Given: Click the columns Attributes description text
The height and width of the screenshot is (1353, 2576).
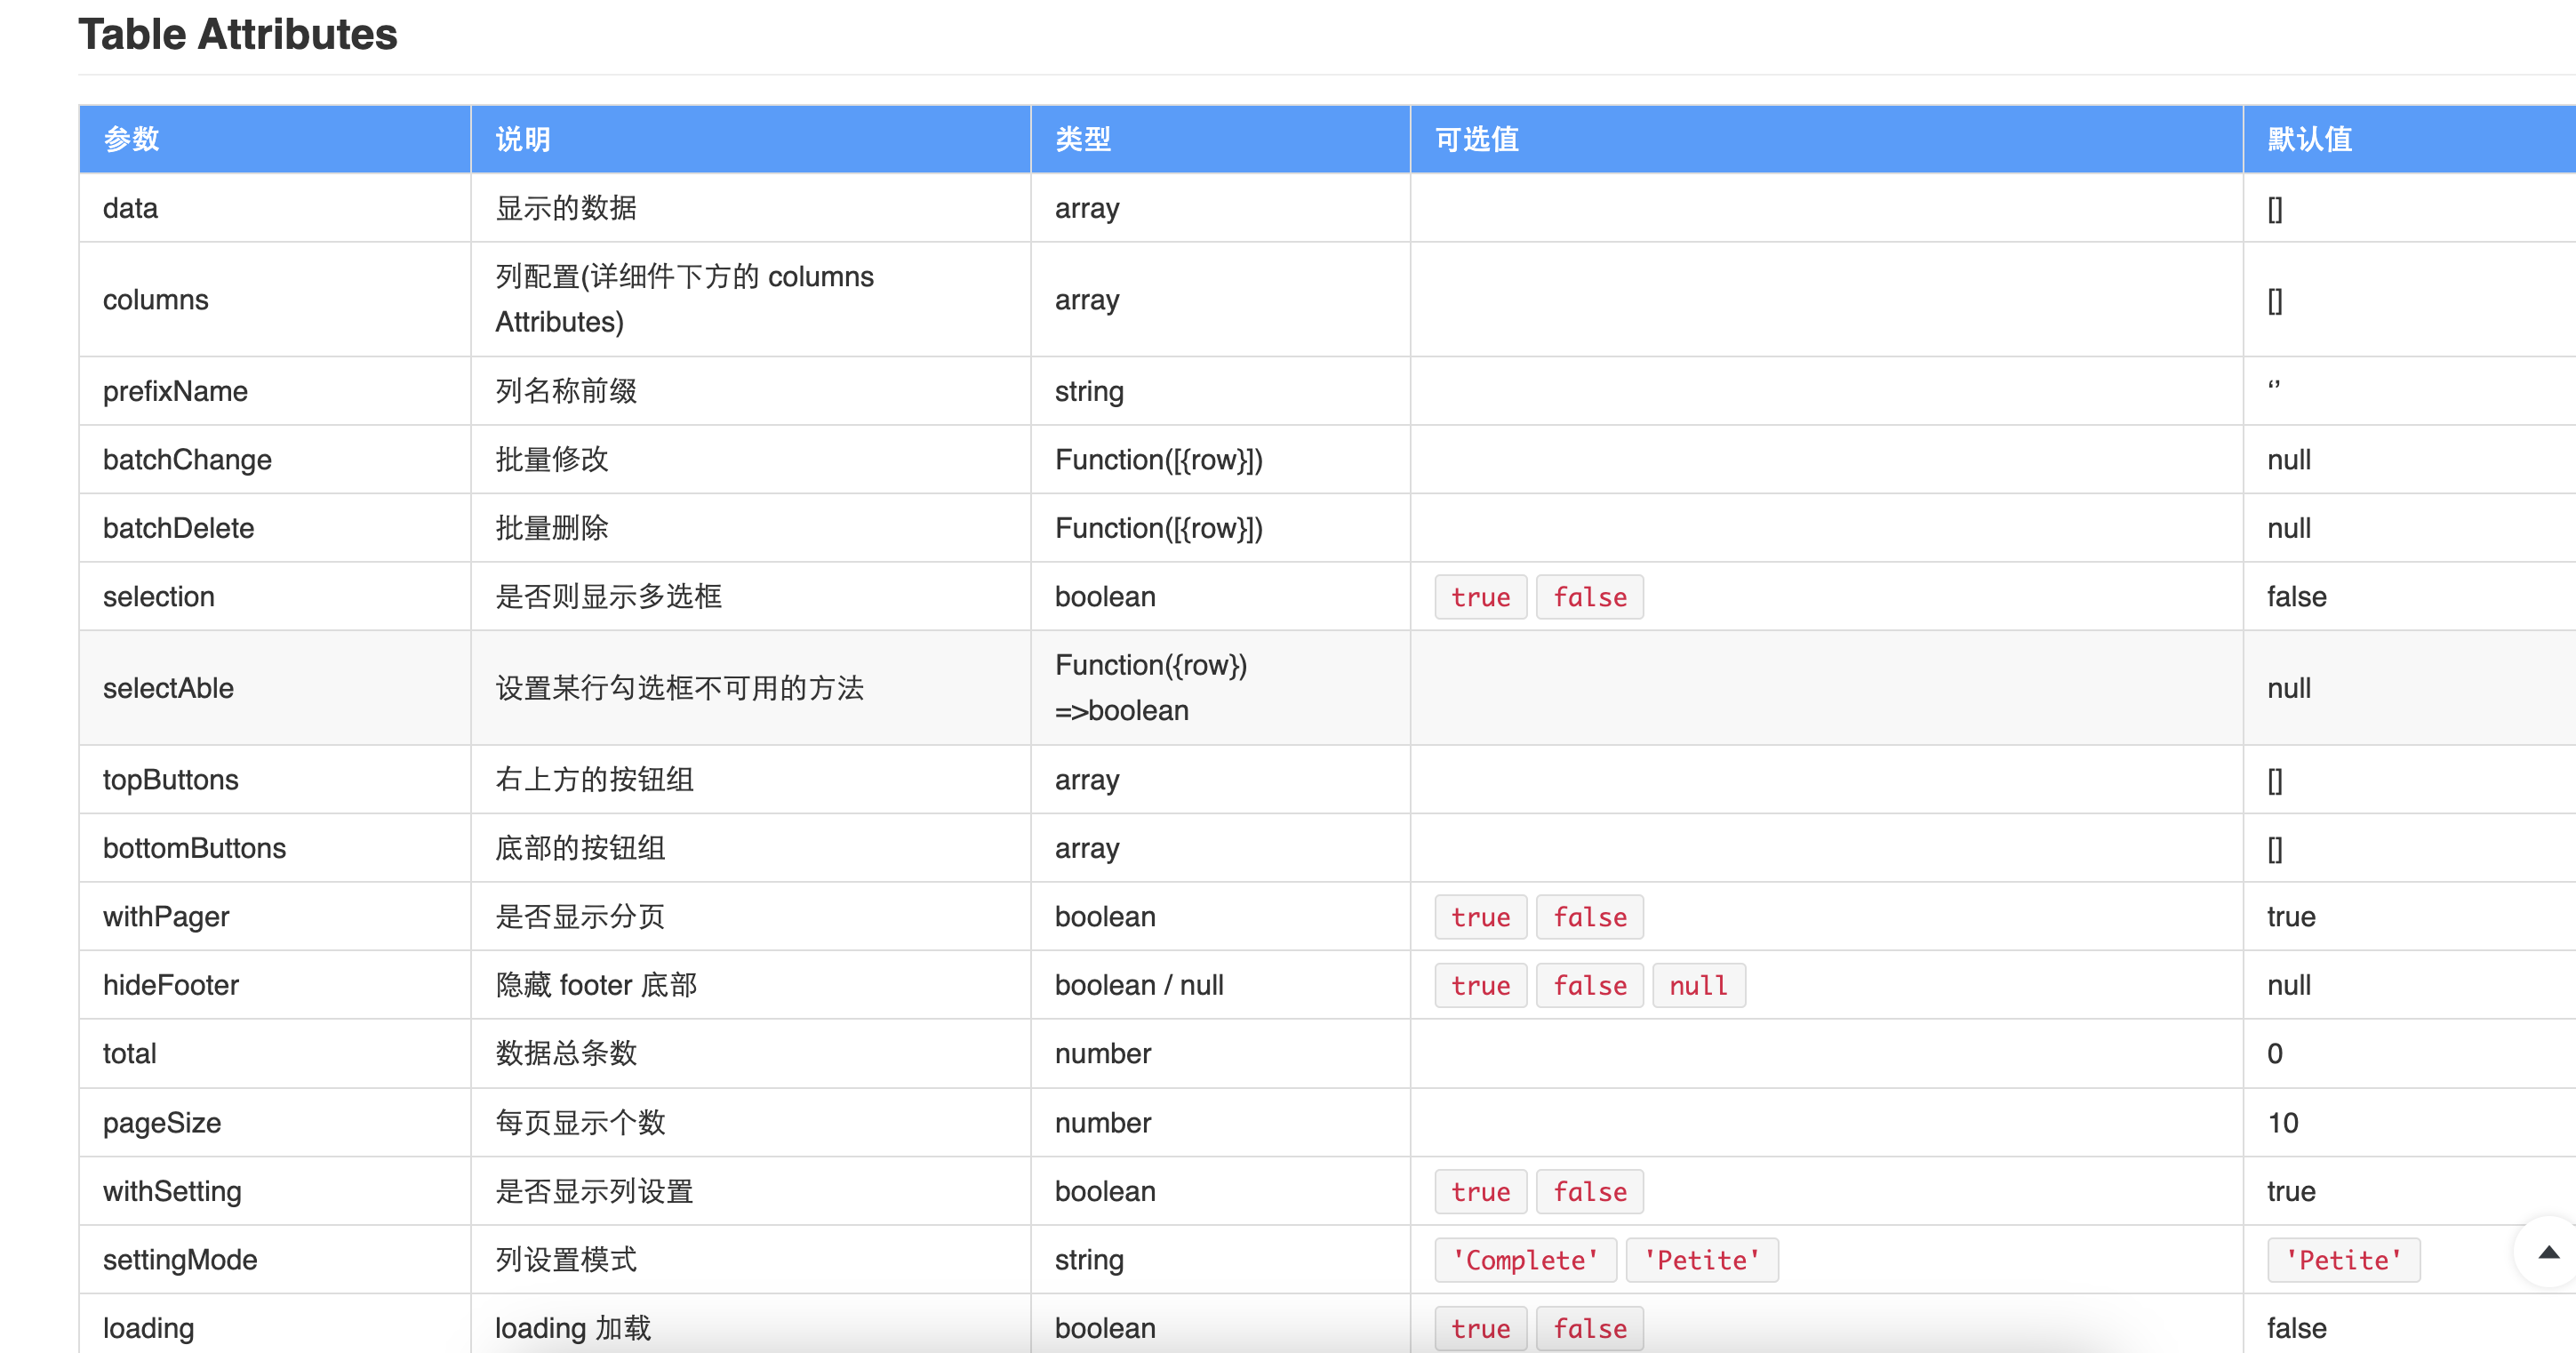Looking at the screenshot, I should 685,299.
